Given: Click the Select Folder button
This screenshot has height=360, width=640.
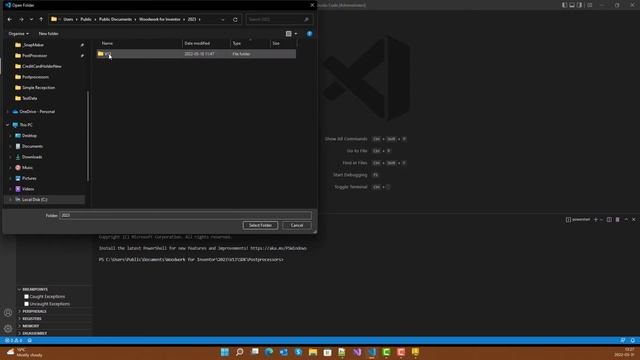Looking at the screenshot, I should (260, 225).
